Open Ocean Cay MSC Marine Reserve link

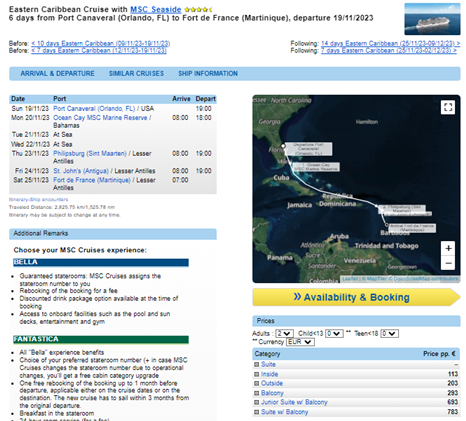tap(100, 118)
